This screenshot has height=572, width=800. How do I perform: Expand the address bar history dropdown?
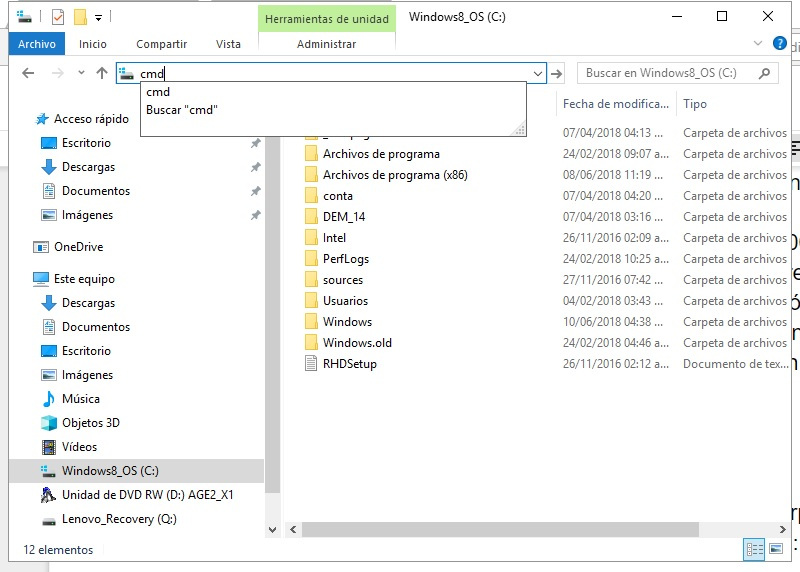pyautogui.click(x=538, y=73)
